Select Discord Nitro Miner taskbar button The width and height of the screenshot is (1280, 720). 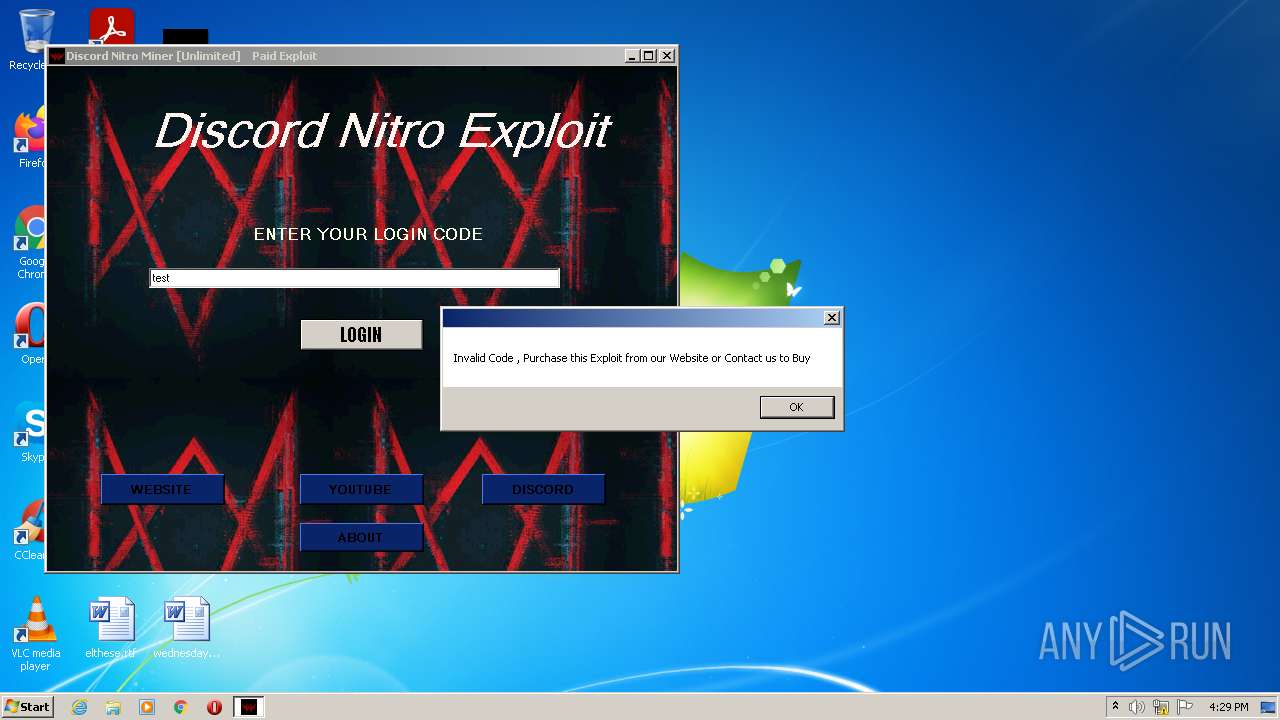tap(249, 707)
